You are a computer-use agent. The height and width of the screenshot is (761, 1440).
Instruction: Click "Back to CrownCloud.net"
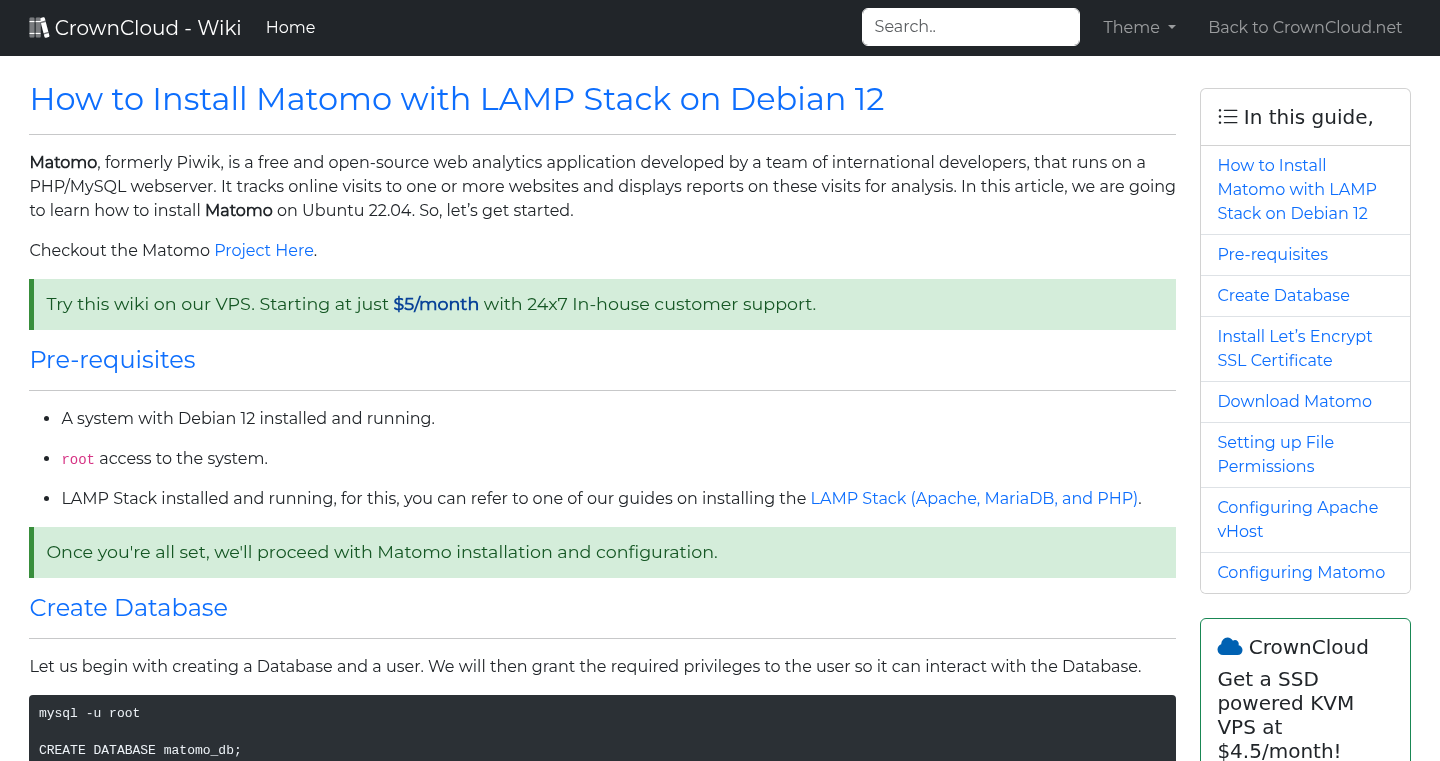[1305, 27]
